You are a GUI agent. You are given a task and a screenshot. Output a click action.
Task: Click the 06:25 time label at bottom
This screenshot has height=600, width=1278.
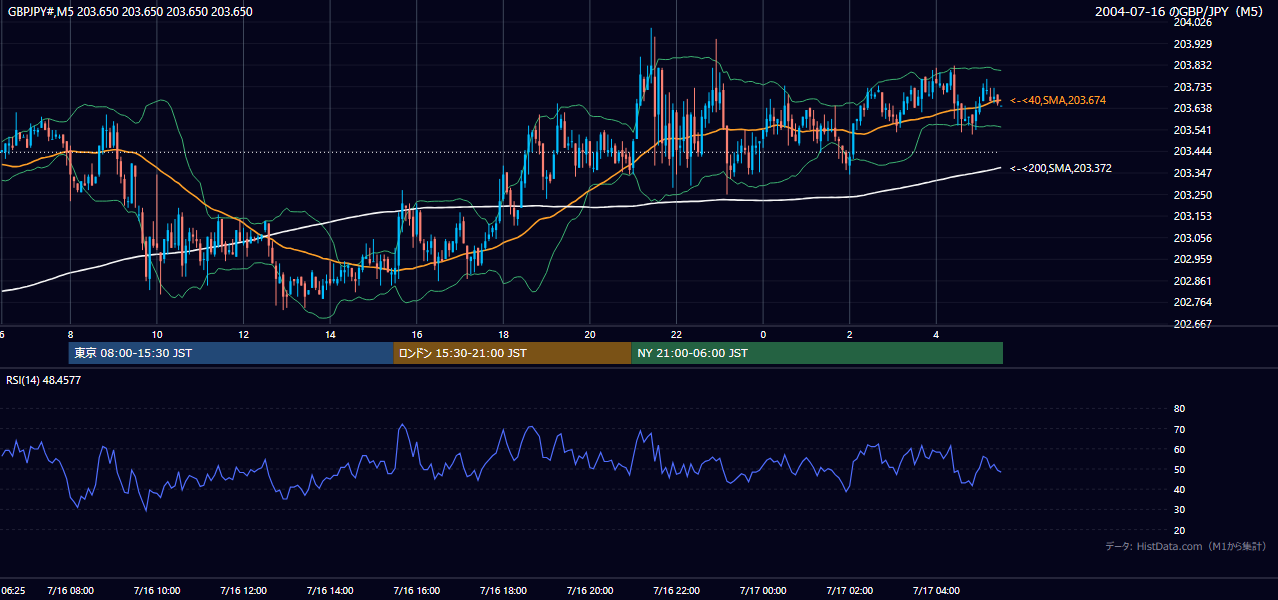tap(13, 591)
